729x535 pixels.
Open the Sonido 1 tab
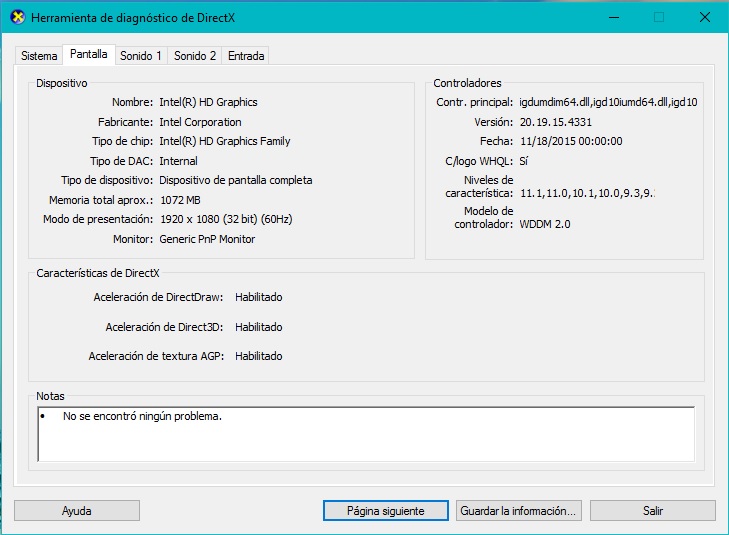tap(141, 56)
